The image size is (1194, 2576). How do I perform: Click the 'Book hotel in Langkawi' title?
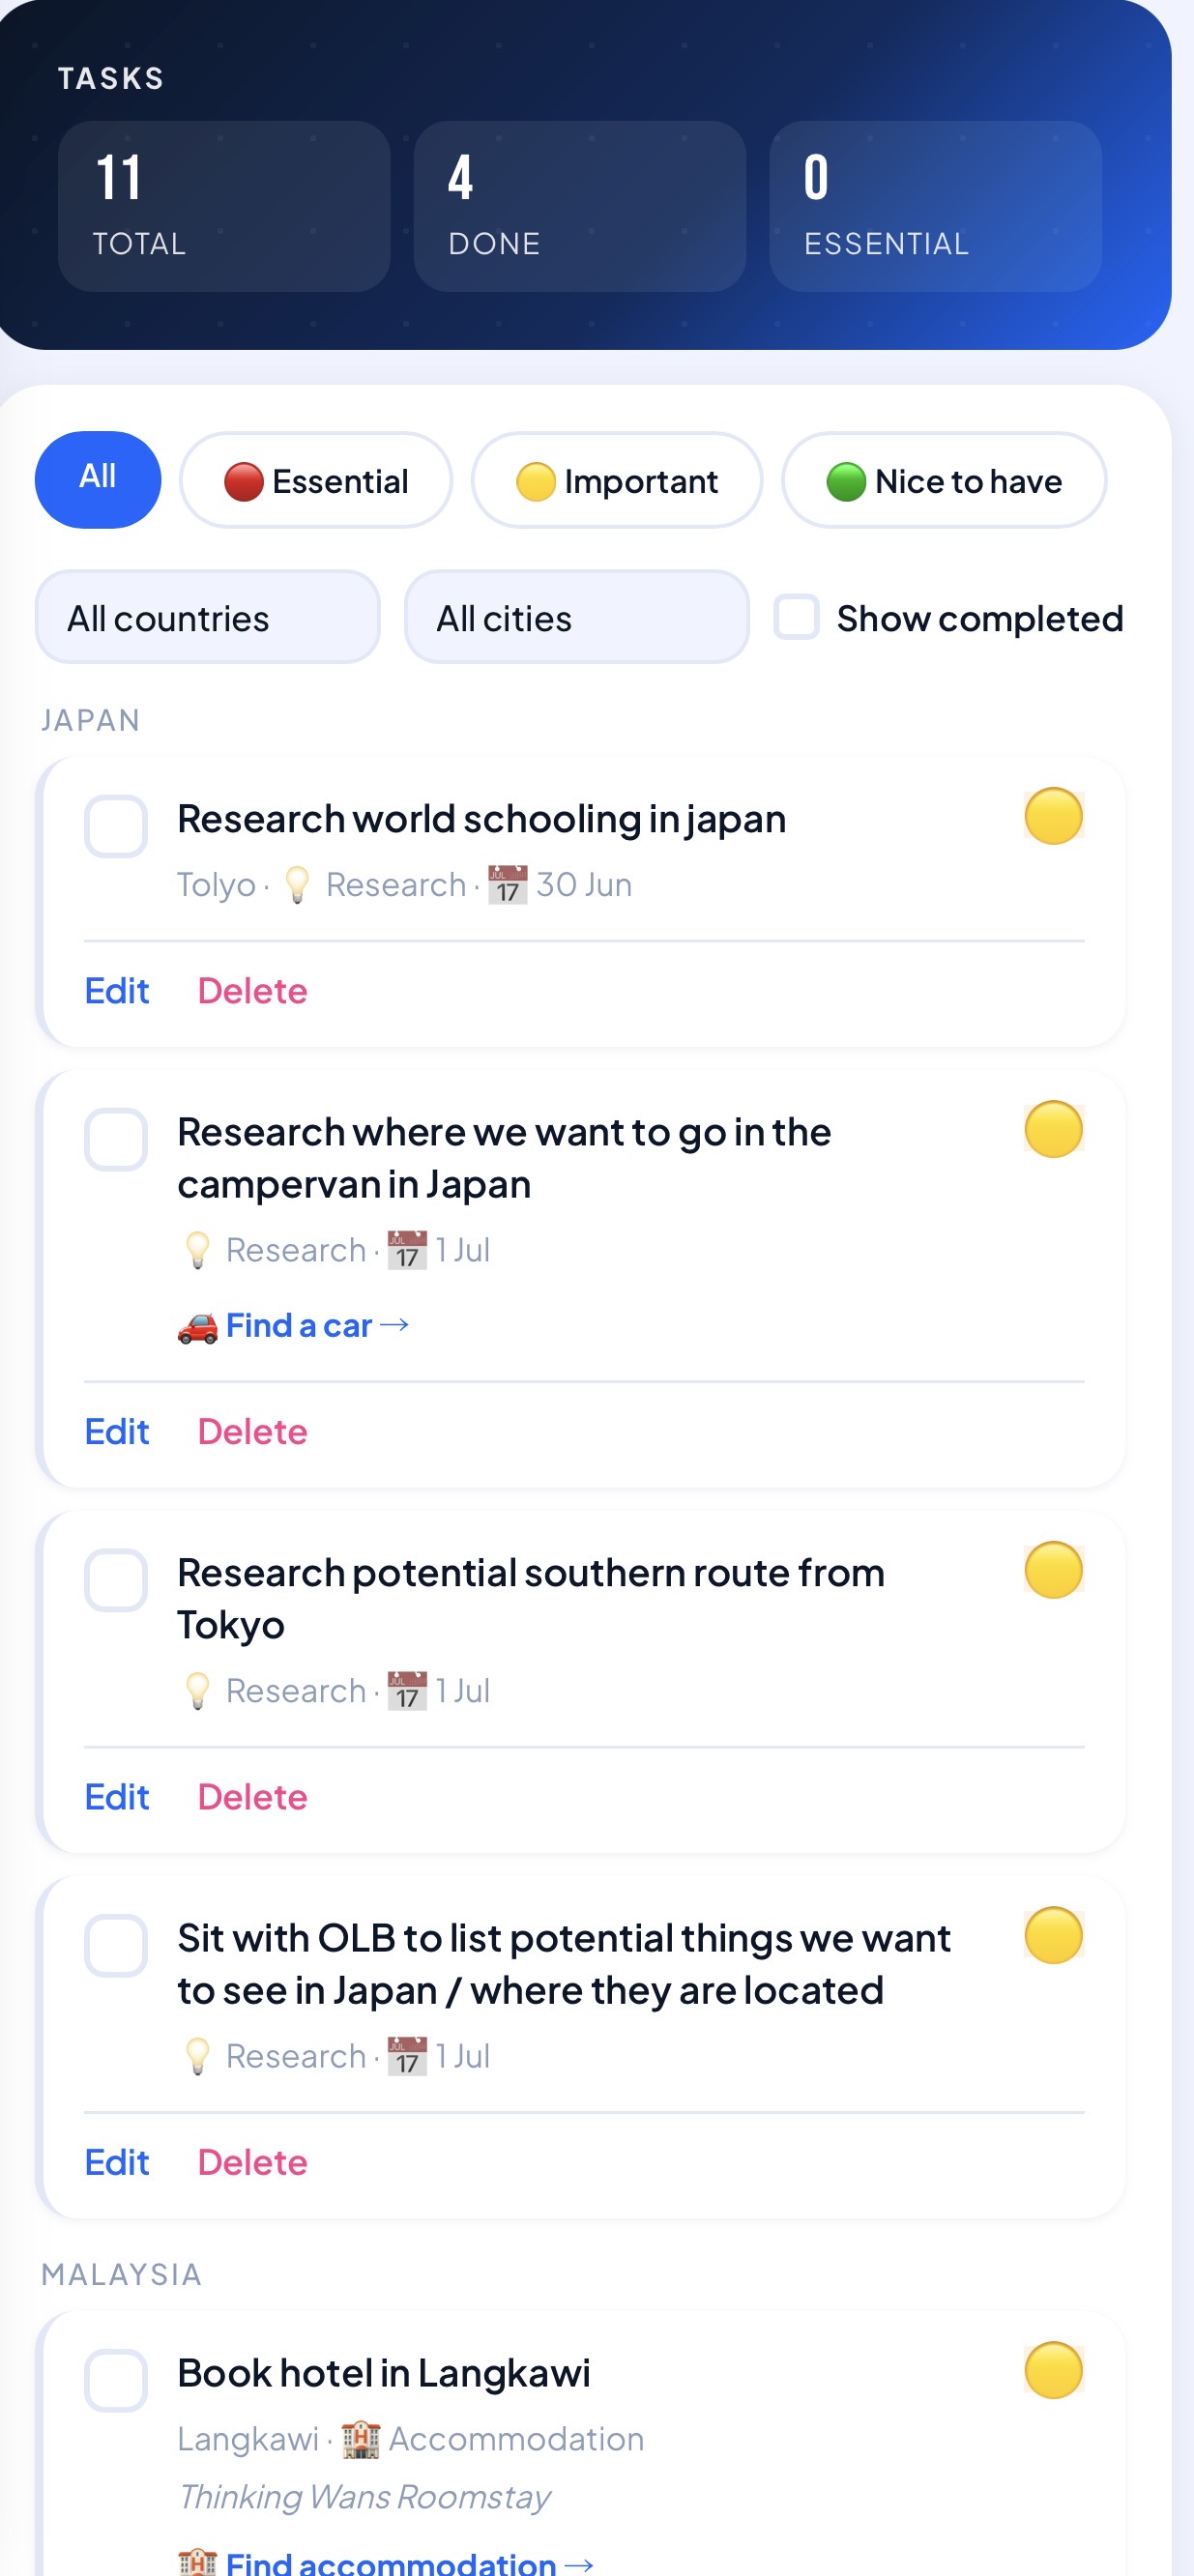pyautogui.click(x=384, y=2372)
